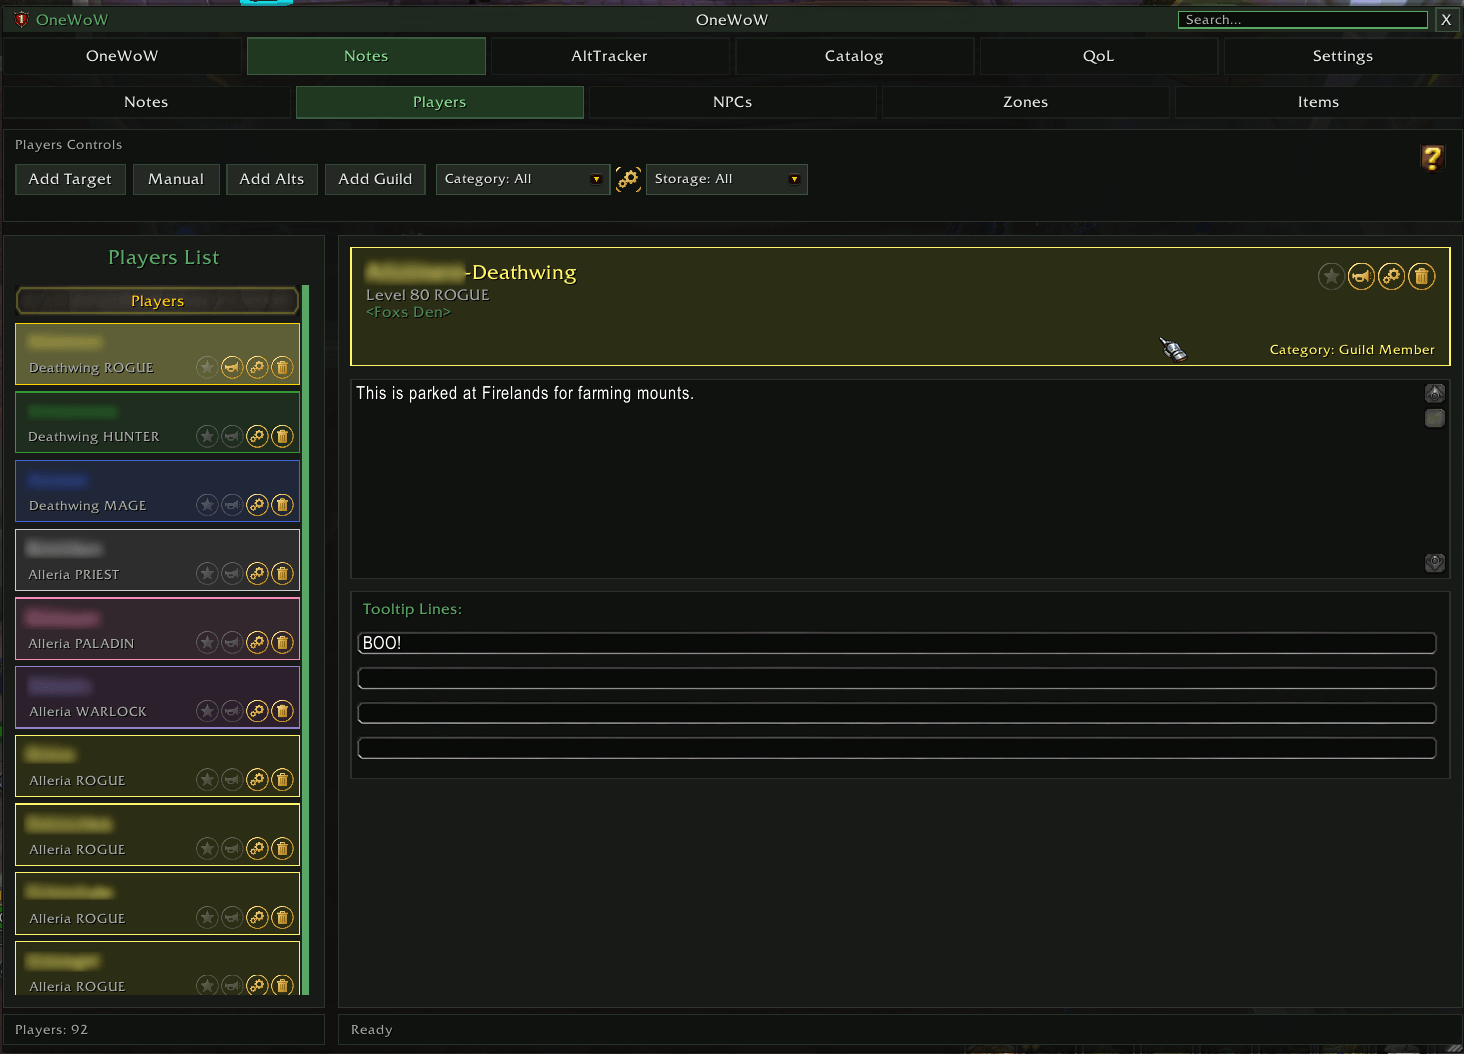Focus the Search field in title bar
Viewport: 1464px width, 1054px height.
(1303, 20)
